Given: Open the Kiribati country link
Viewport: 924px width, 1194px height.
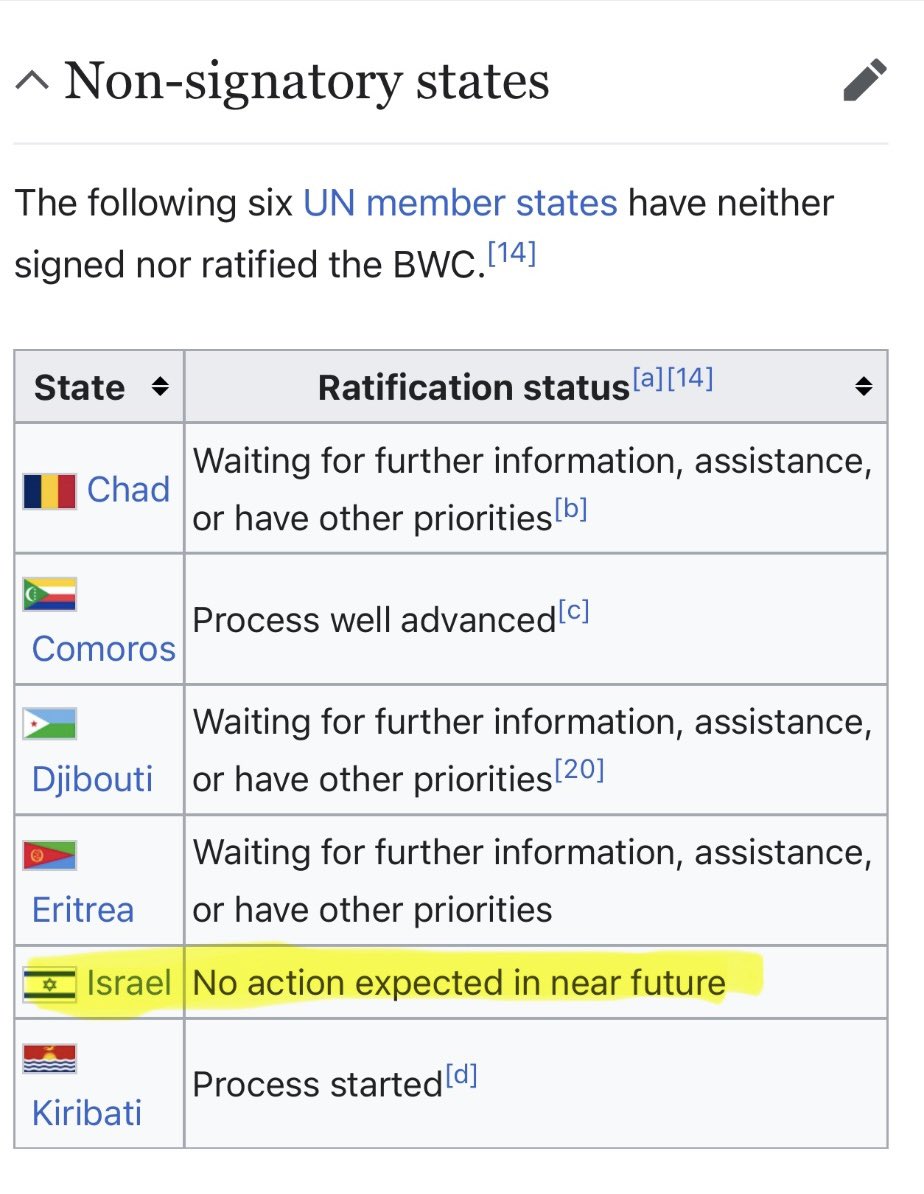Looking at the screenshot, I should (x=87, y=1113).
